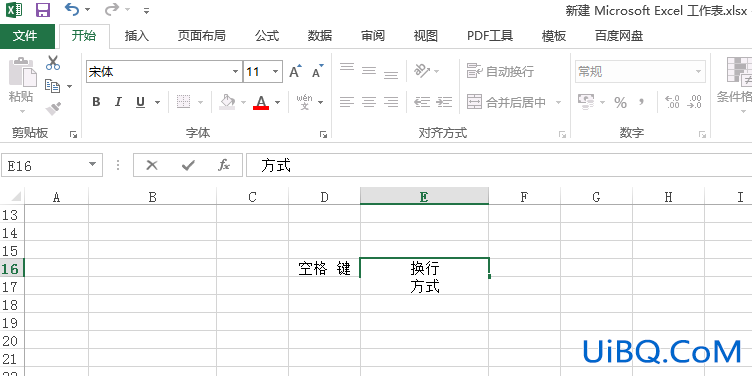Click the borders icon
Image resolution: width=752 pixels, height=376 pixels.
(184, 102)
